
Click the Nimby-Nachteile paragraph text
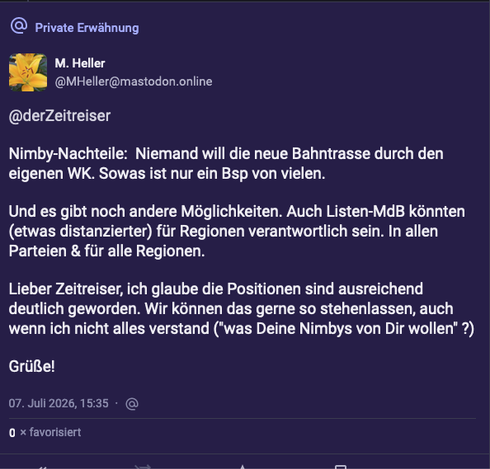(x=226, y=164)
